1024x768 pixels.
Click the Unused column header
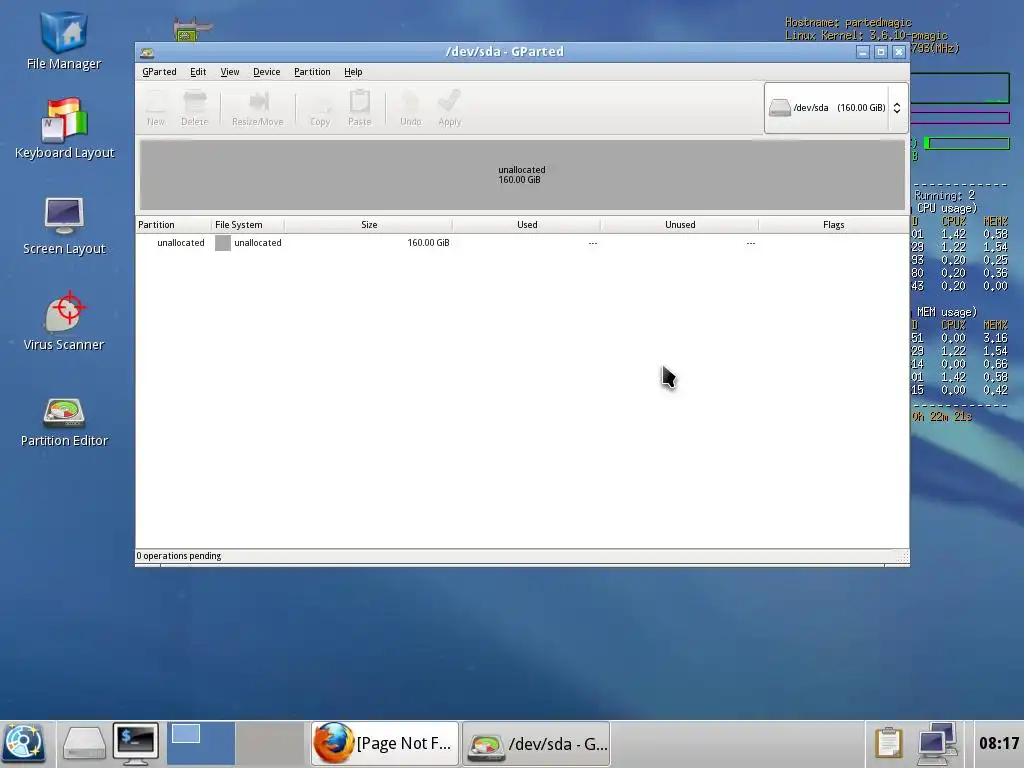click(x=680, y=225)
